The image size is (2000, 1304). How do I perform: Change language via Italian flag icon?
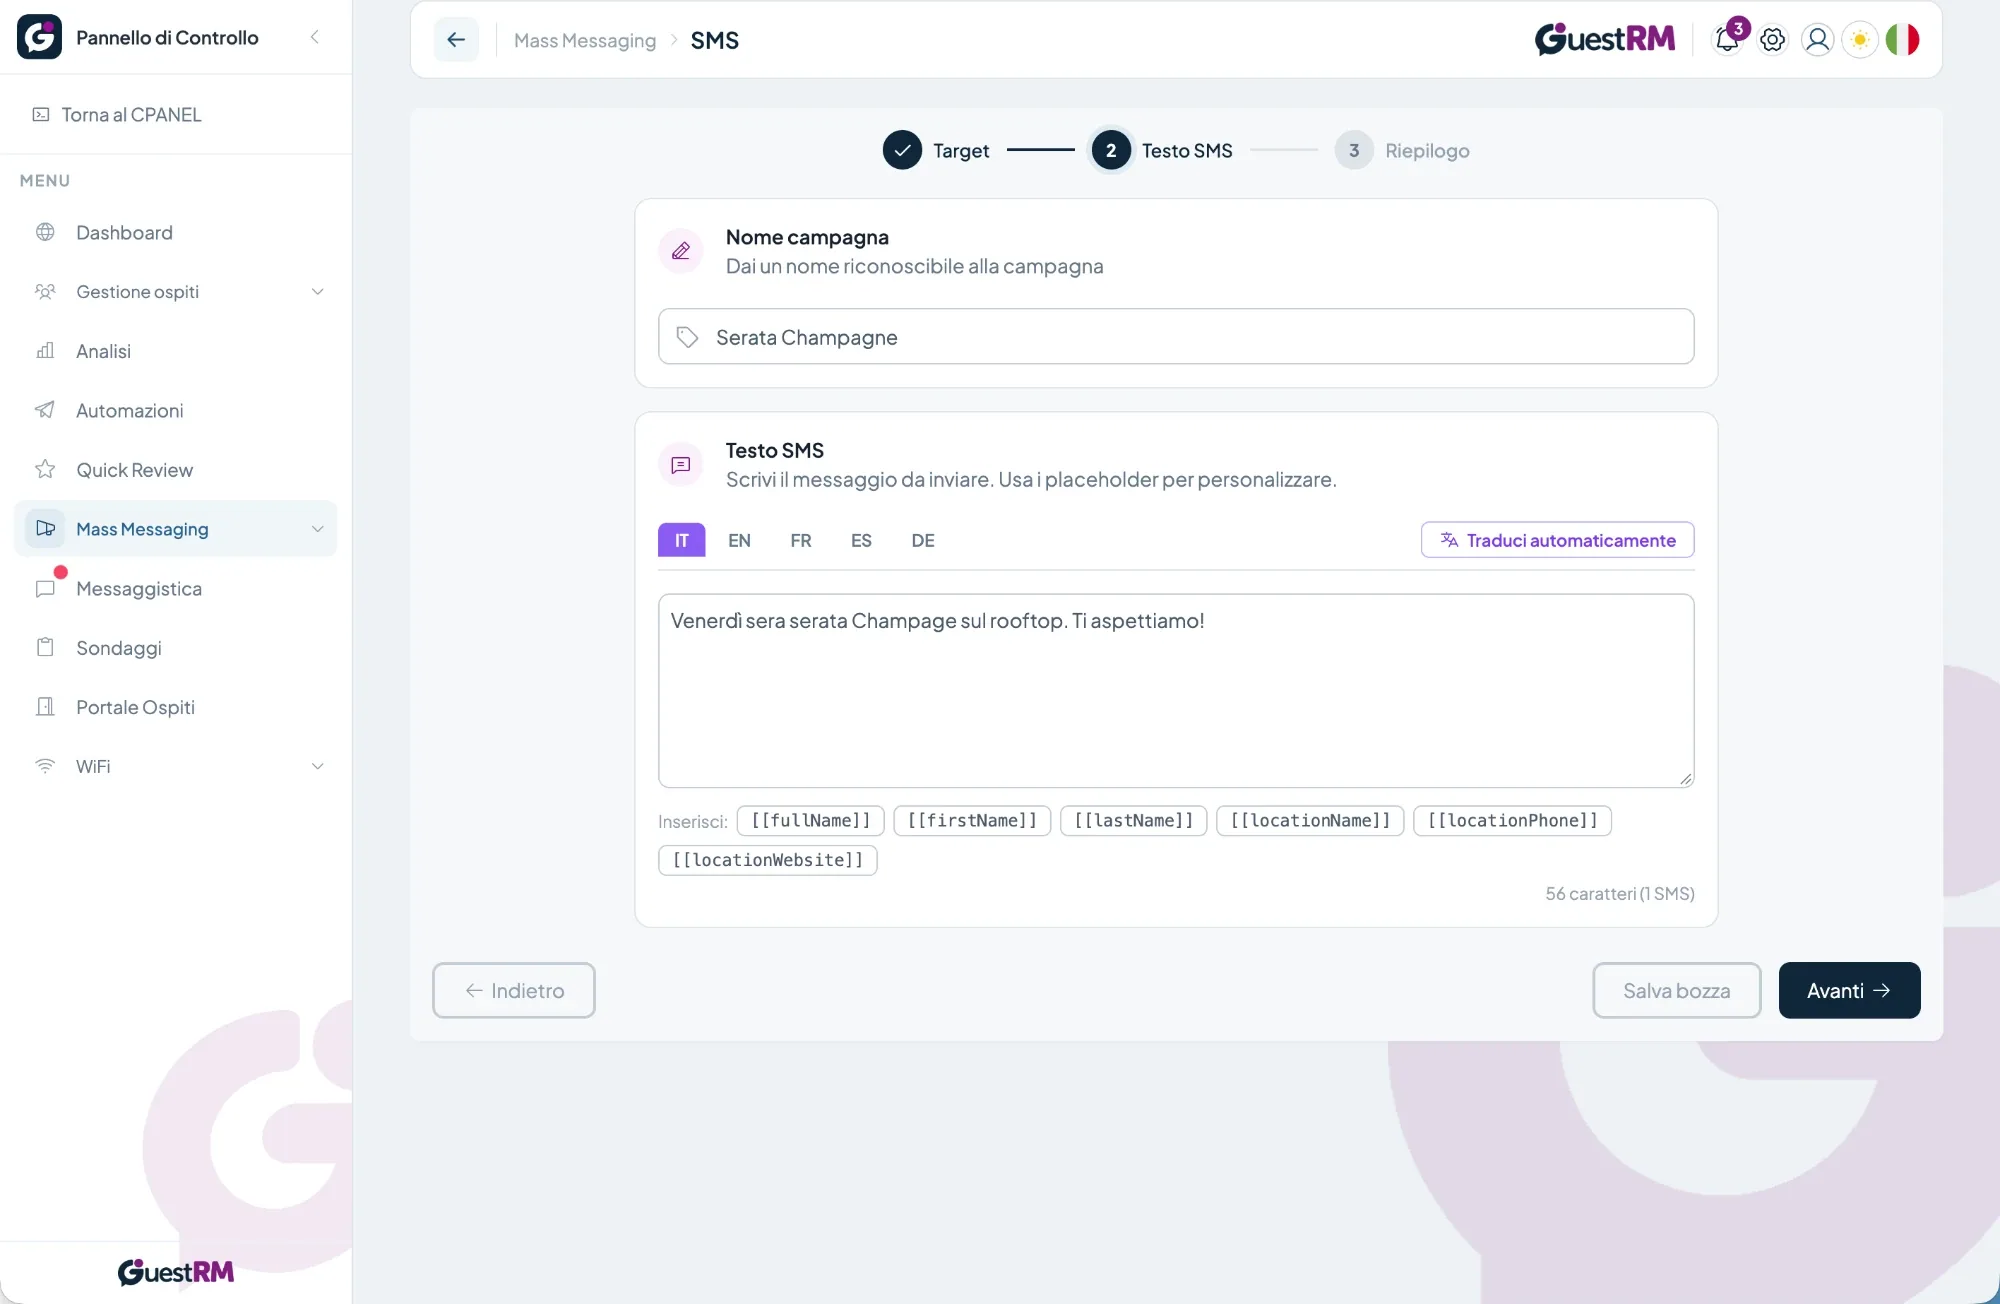(x=1903, y=40)
